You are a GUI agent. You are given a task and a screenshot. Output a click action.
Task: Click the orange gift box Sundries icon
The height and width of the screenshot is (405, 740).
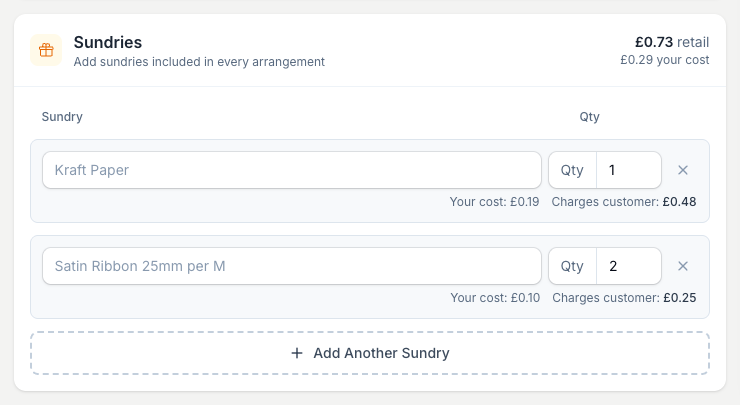(x=46, y=50)
